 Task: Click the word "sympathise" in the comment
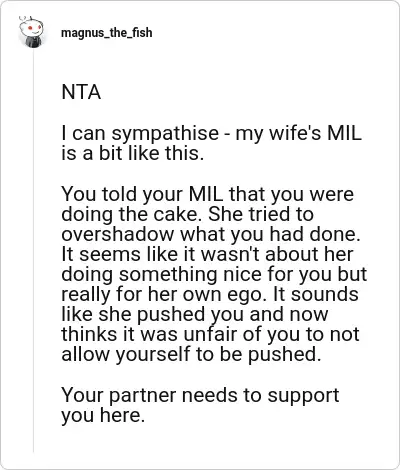[x=165, y=134]
